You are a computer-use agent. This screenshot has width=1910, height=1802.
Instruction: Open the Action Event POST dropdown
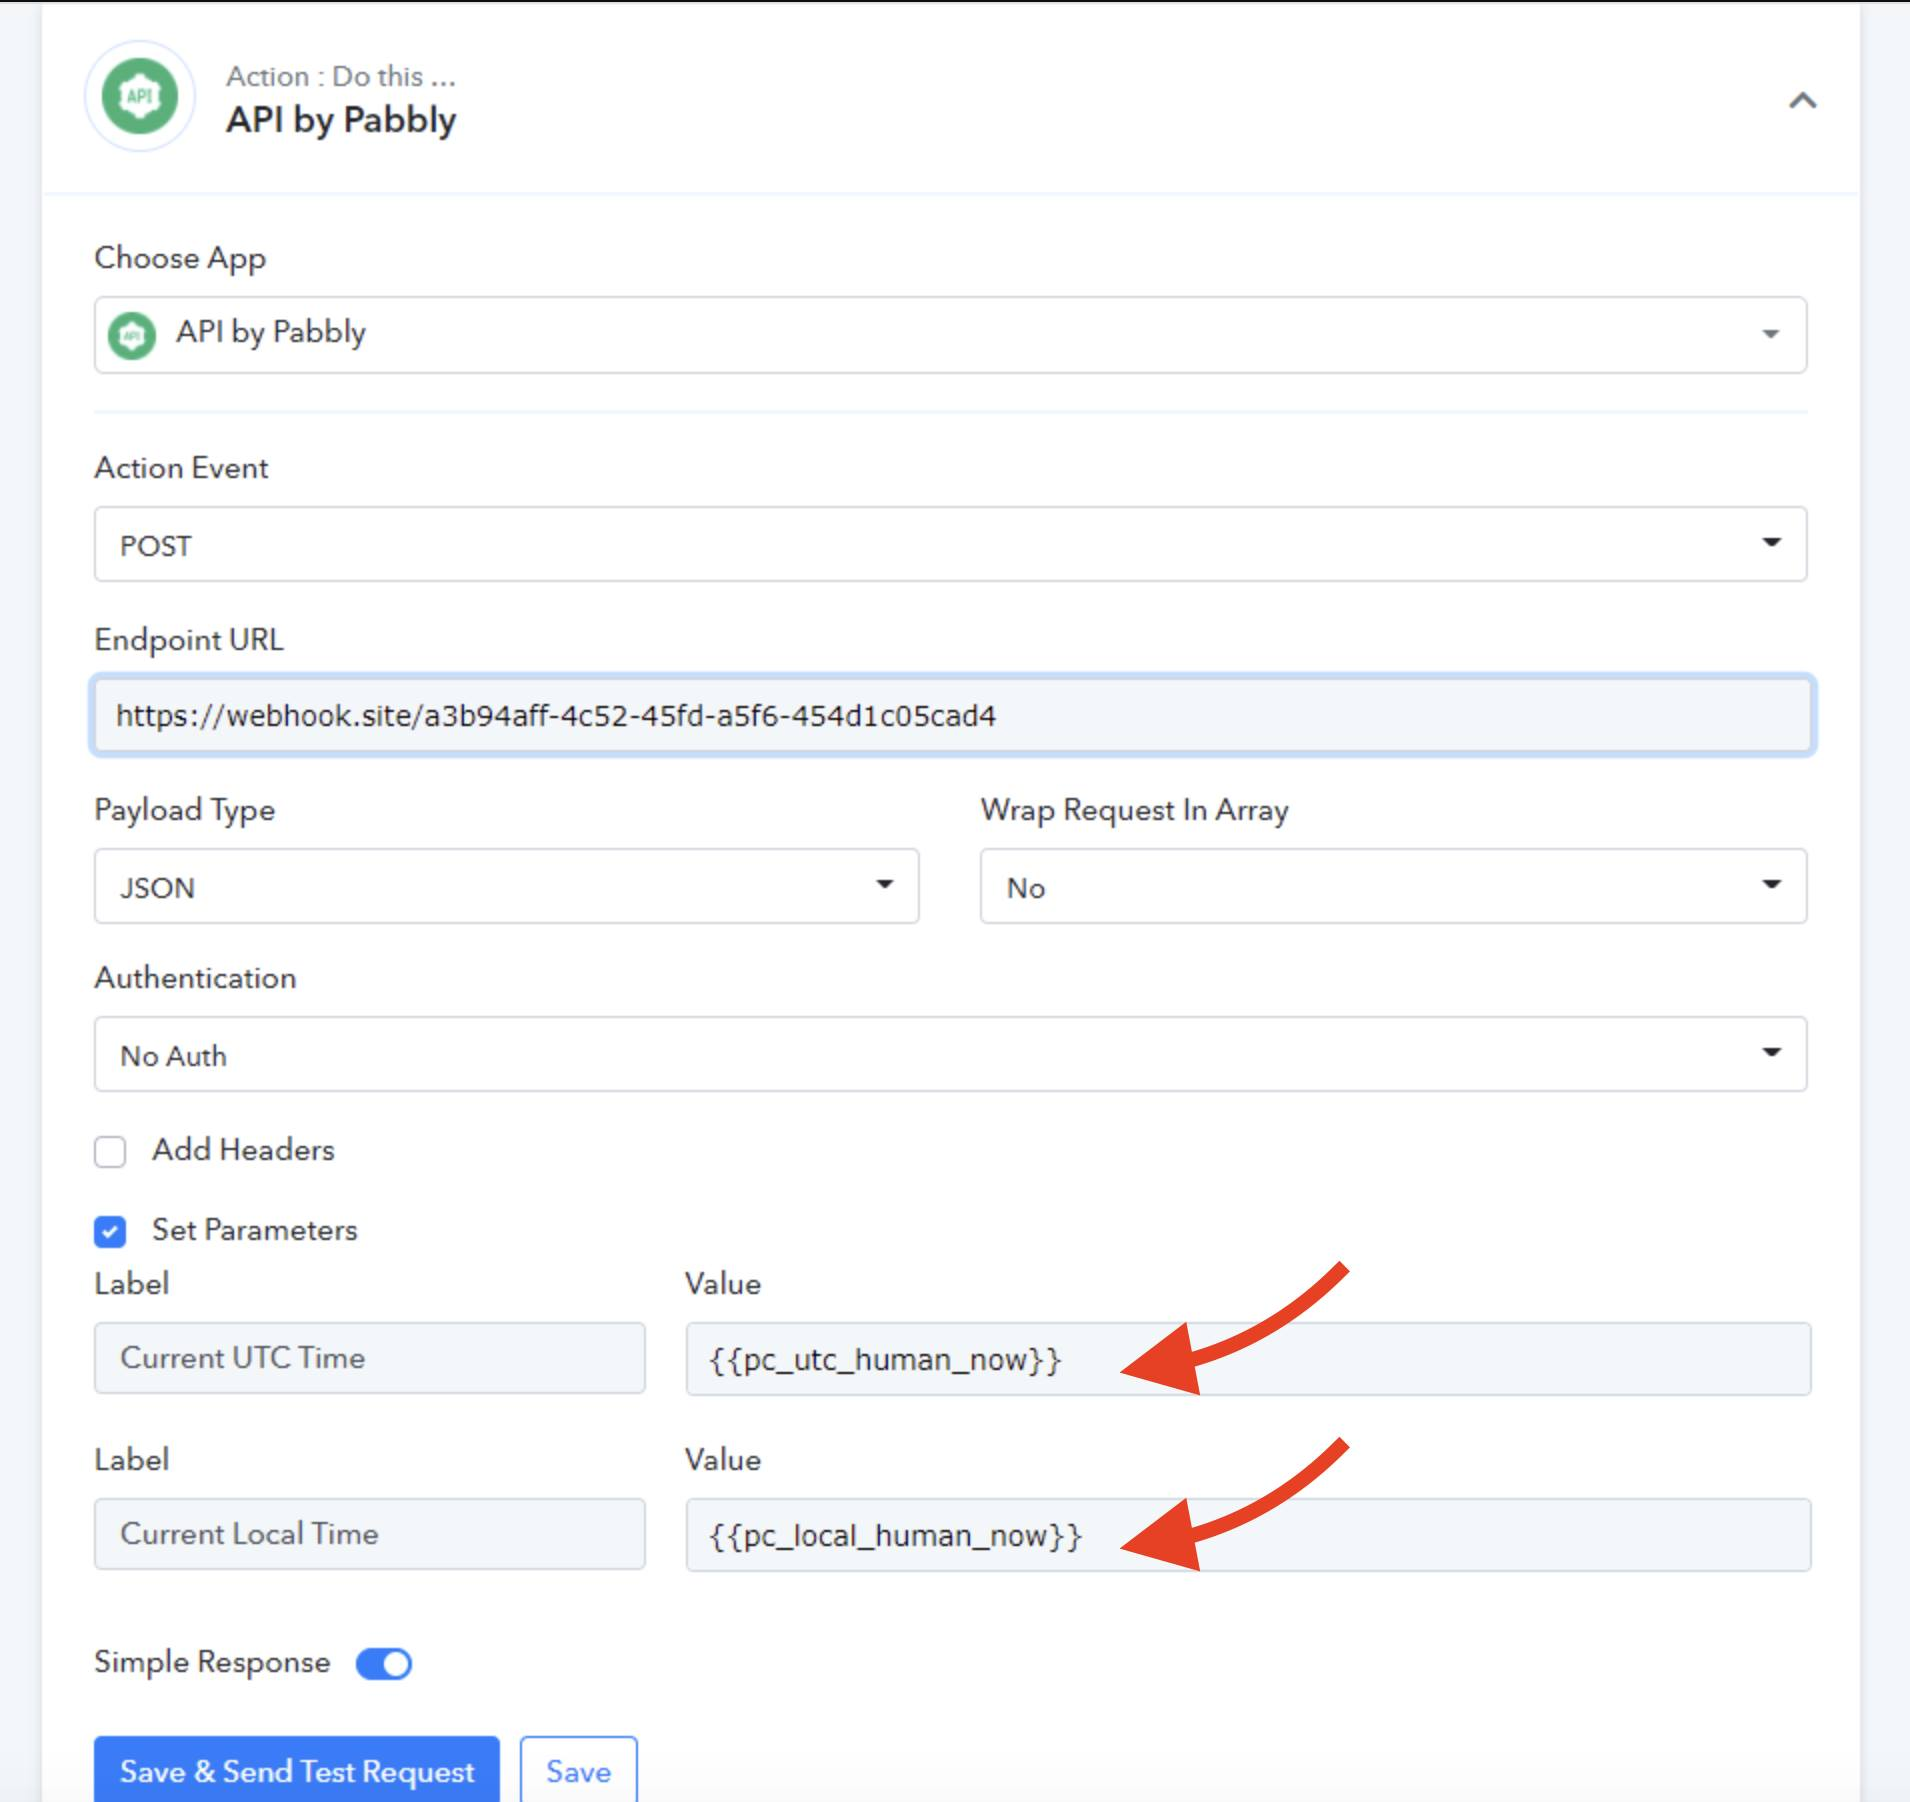950,544
